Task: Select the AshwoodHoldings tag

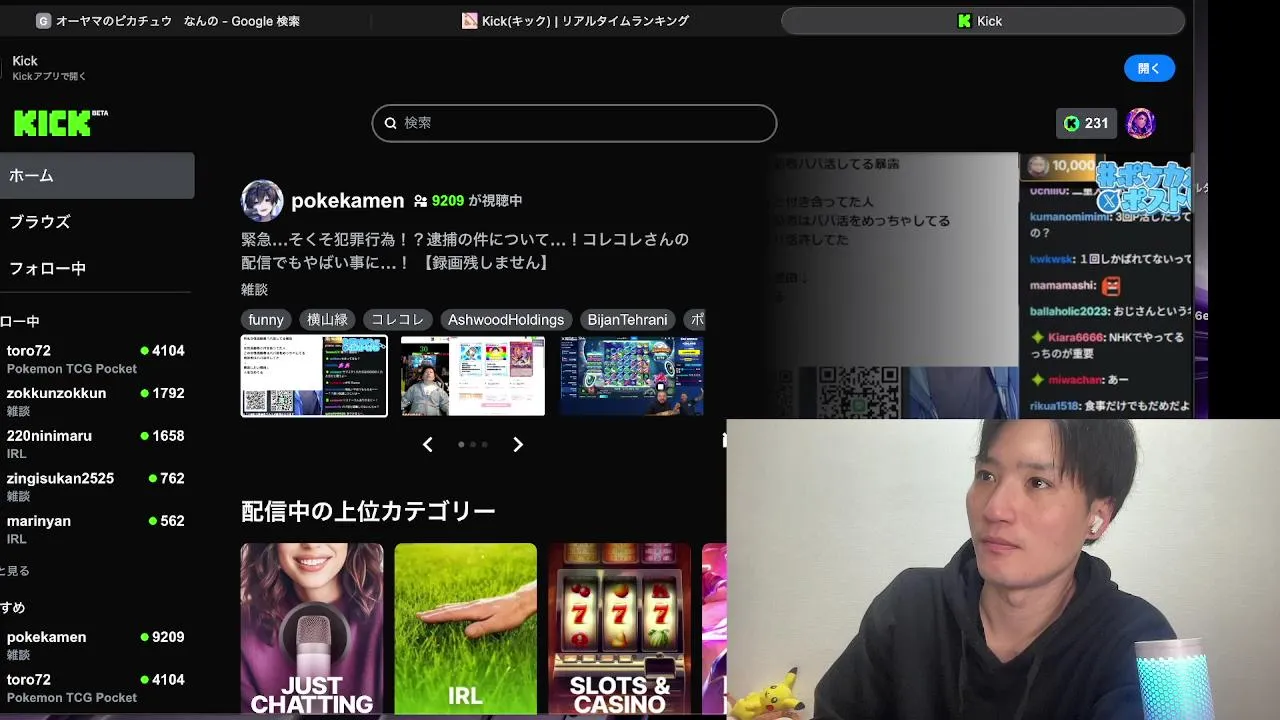Action: (x=506, y=320)
